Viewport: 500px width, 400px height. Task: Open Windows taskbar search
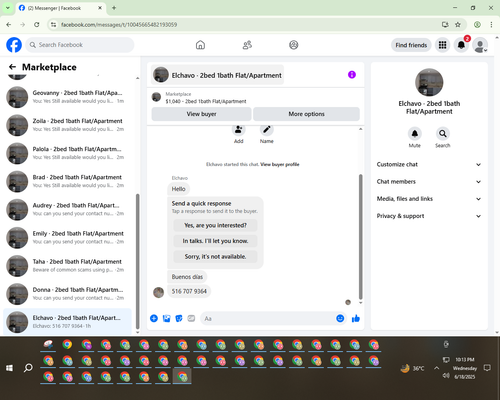[x=28, y=368]
